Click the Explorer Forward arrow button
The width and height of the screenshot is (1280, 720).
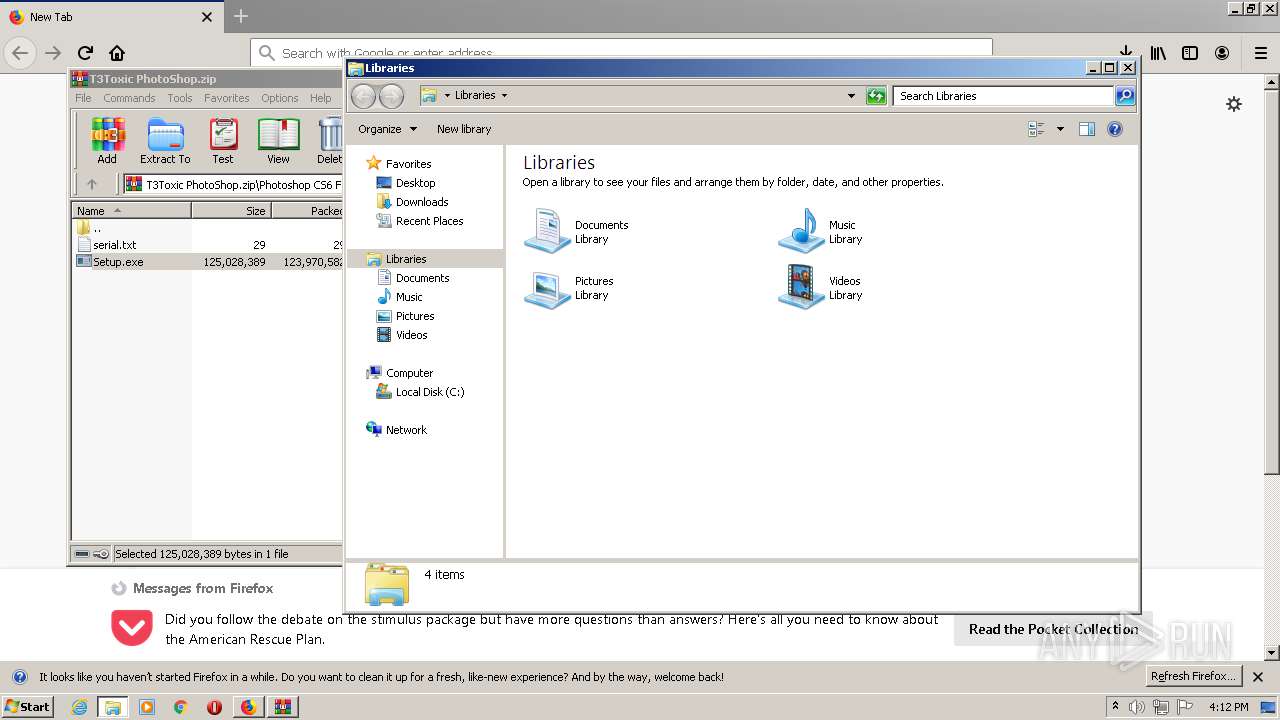[x=392, y=96]
